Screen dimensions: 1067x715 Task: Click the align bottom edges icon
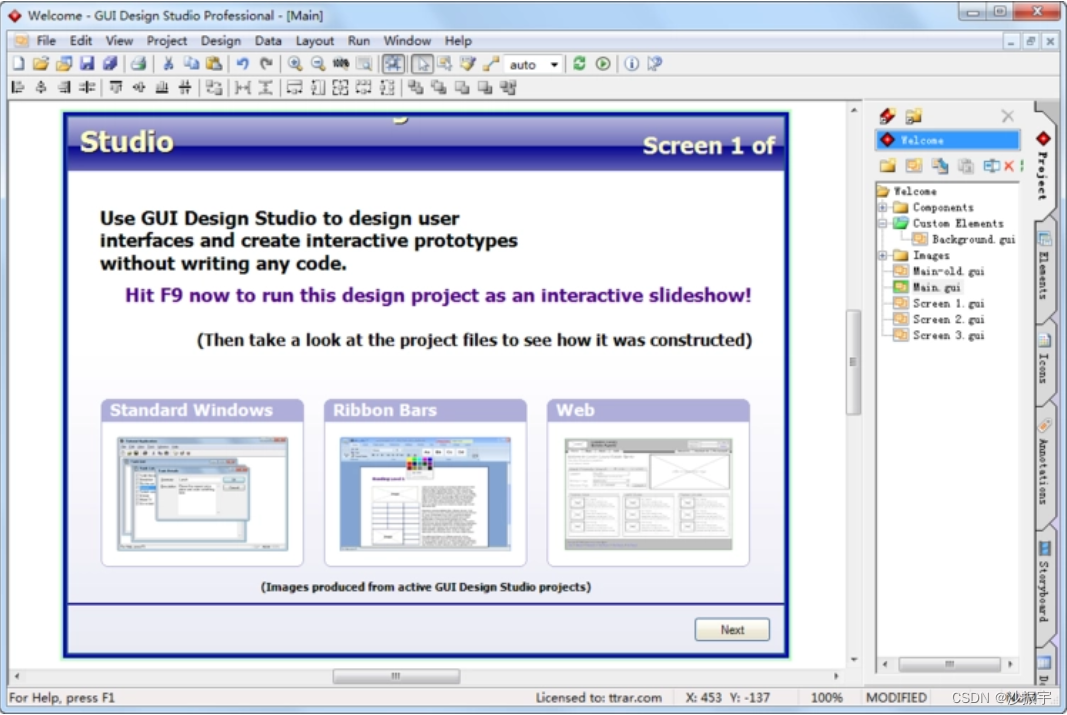pos(162,88)
